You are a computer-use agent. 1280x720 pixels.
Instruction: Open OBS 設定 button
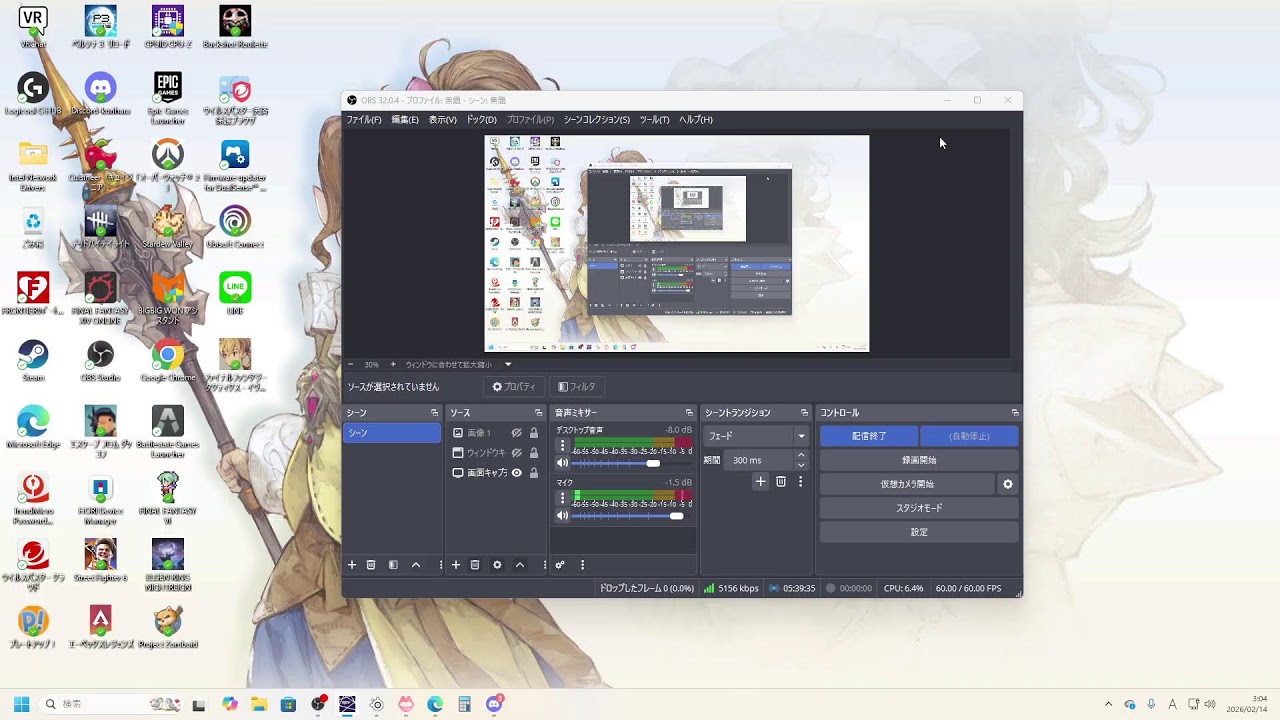tap(919, 532)
